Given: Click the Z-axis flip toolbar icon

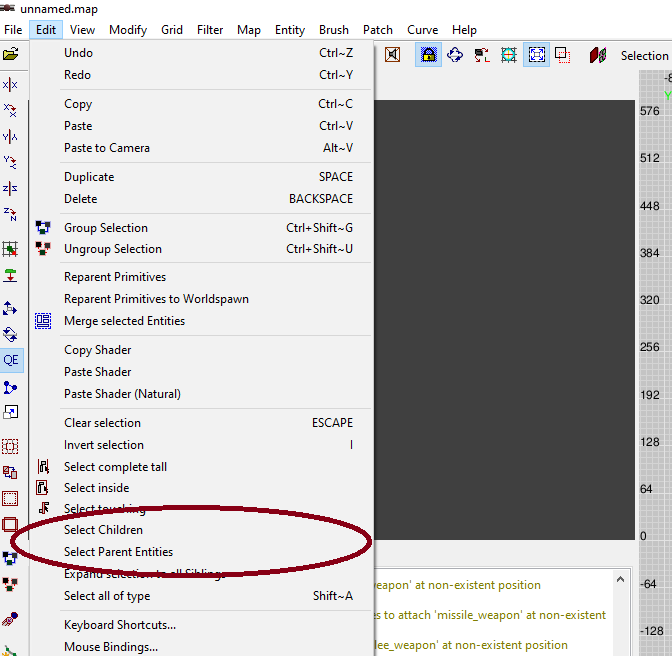Looking at the screenshot, I should point(10,188).
